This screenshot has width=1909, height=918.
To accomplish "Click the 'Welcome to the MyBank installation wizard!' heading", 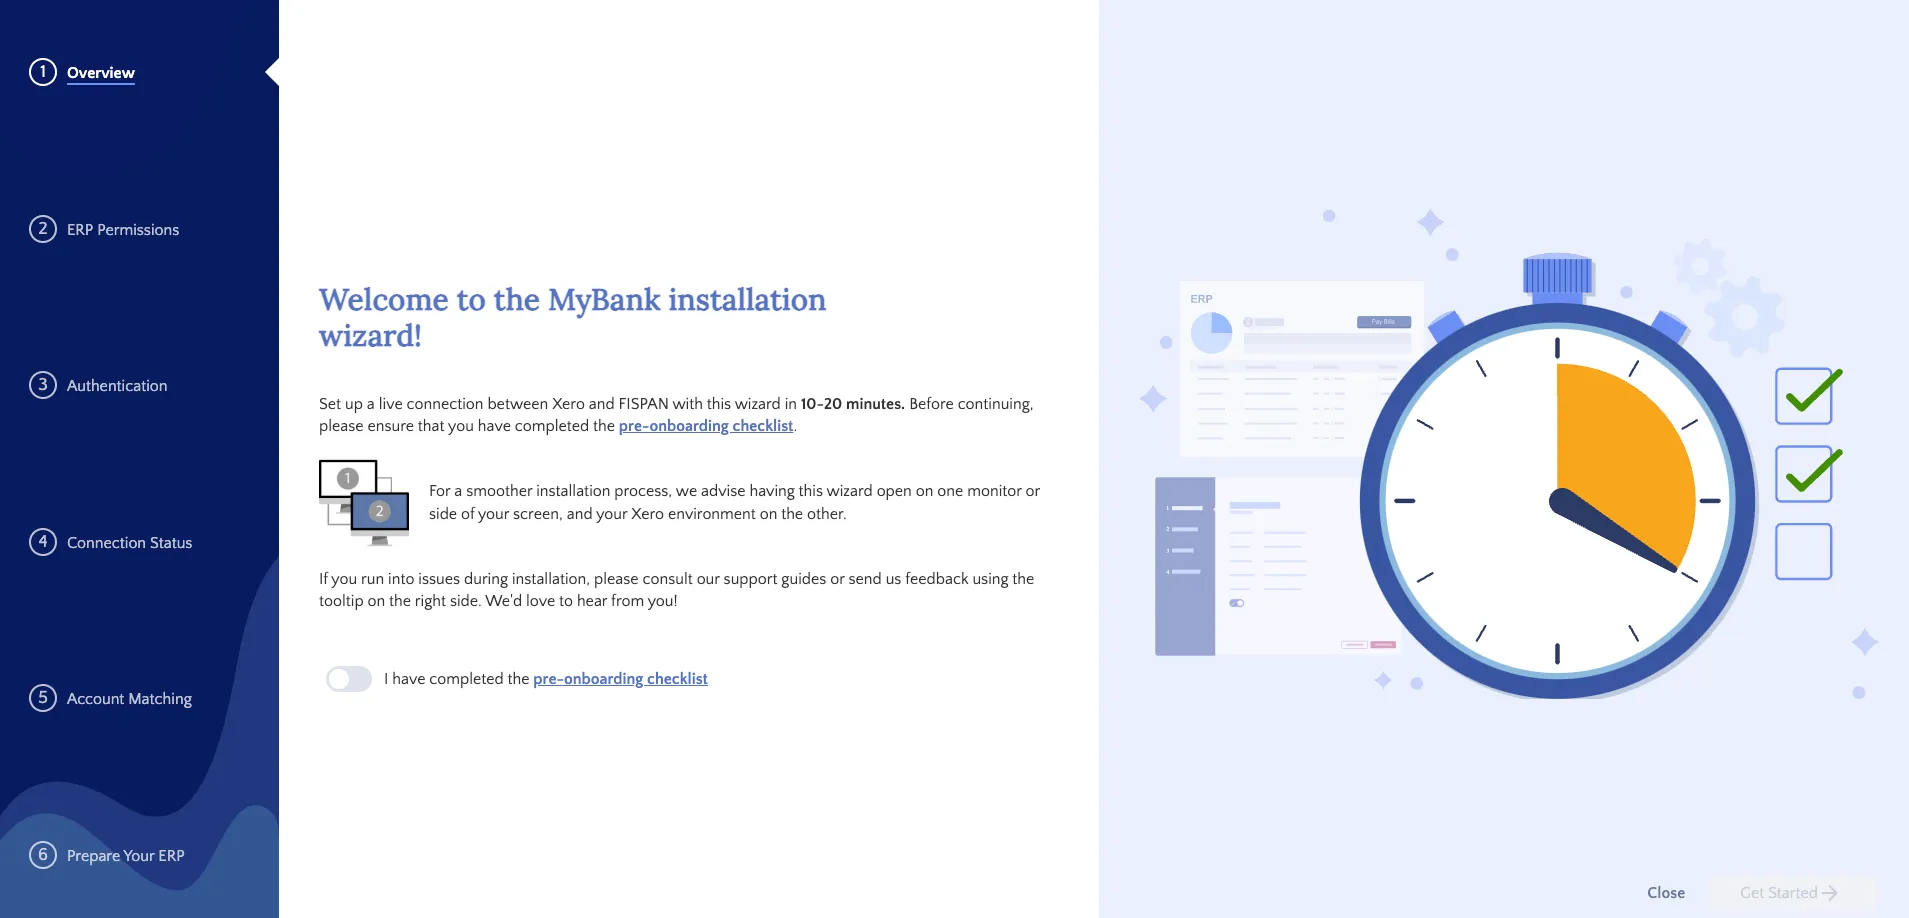I will tap(572, 318).
